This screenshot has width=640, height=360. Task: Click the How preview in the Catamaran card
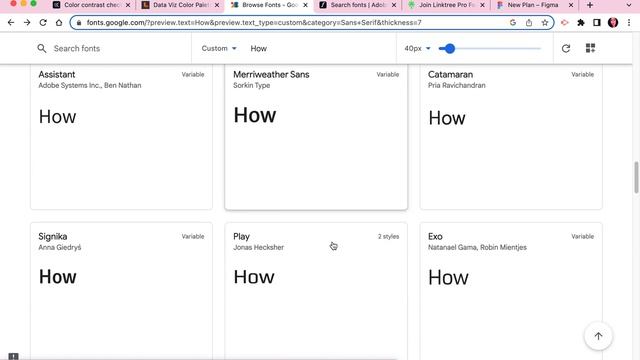point(447,118)
